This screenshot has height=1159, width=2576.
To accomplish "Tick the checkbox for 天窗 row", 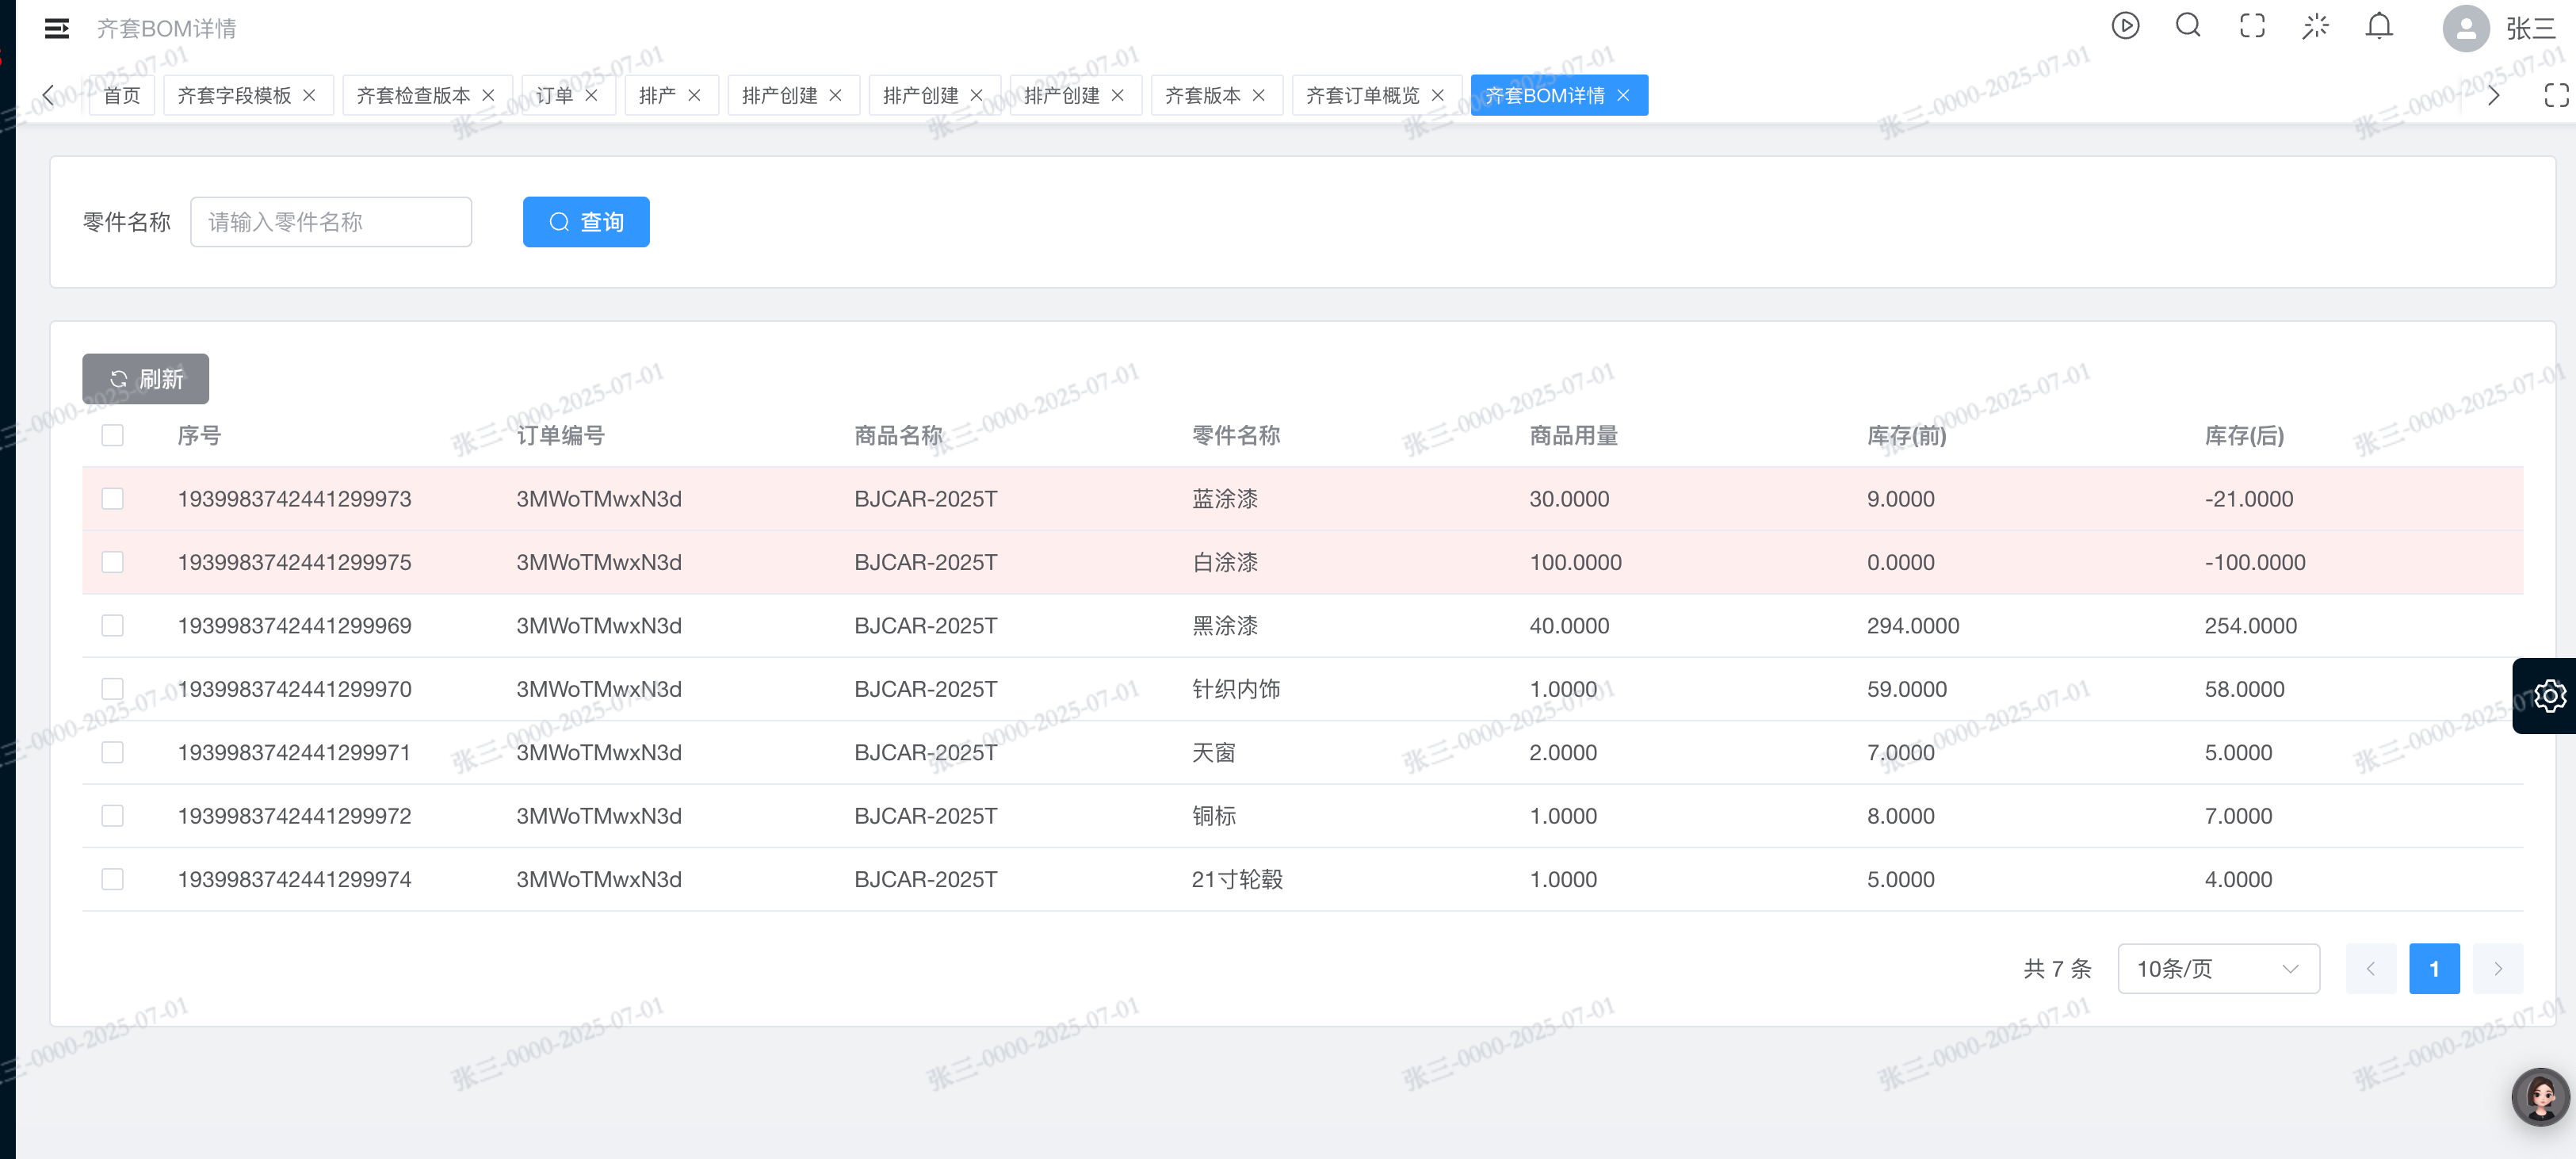I will click(112, 752).
